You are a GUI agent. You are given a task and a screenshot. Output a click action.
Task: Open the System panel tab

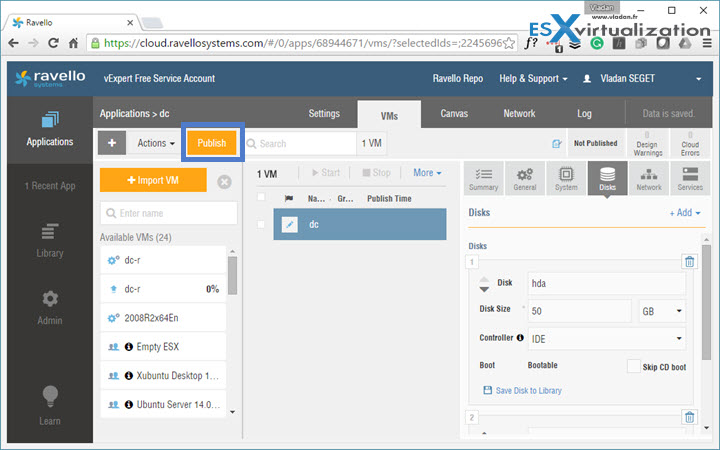(566, 179)
